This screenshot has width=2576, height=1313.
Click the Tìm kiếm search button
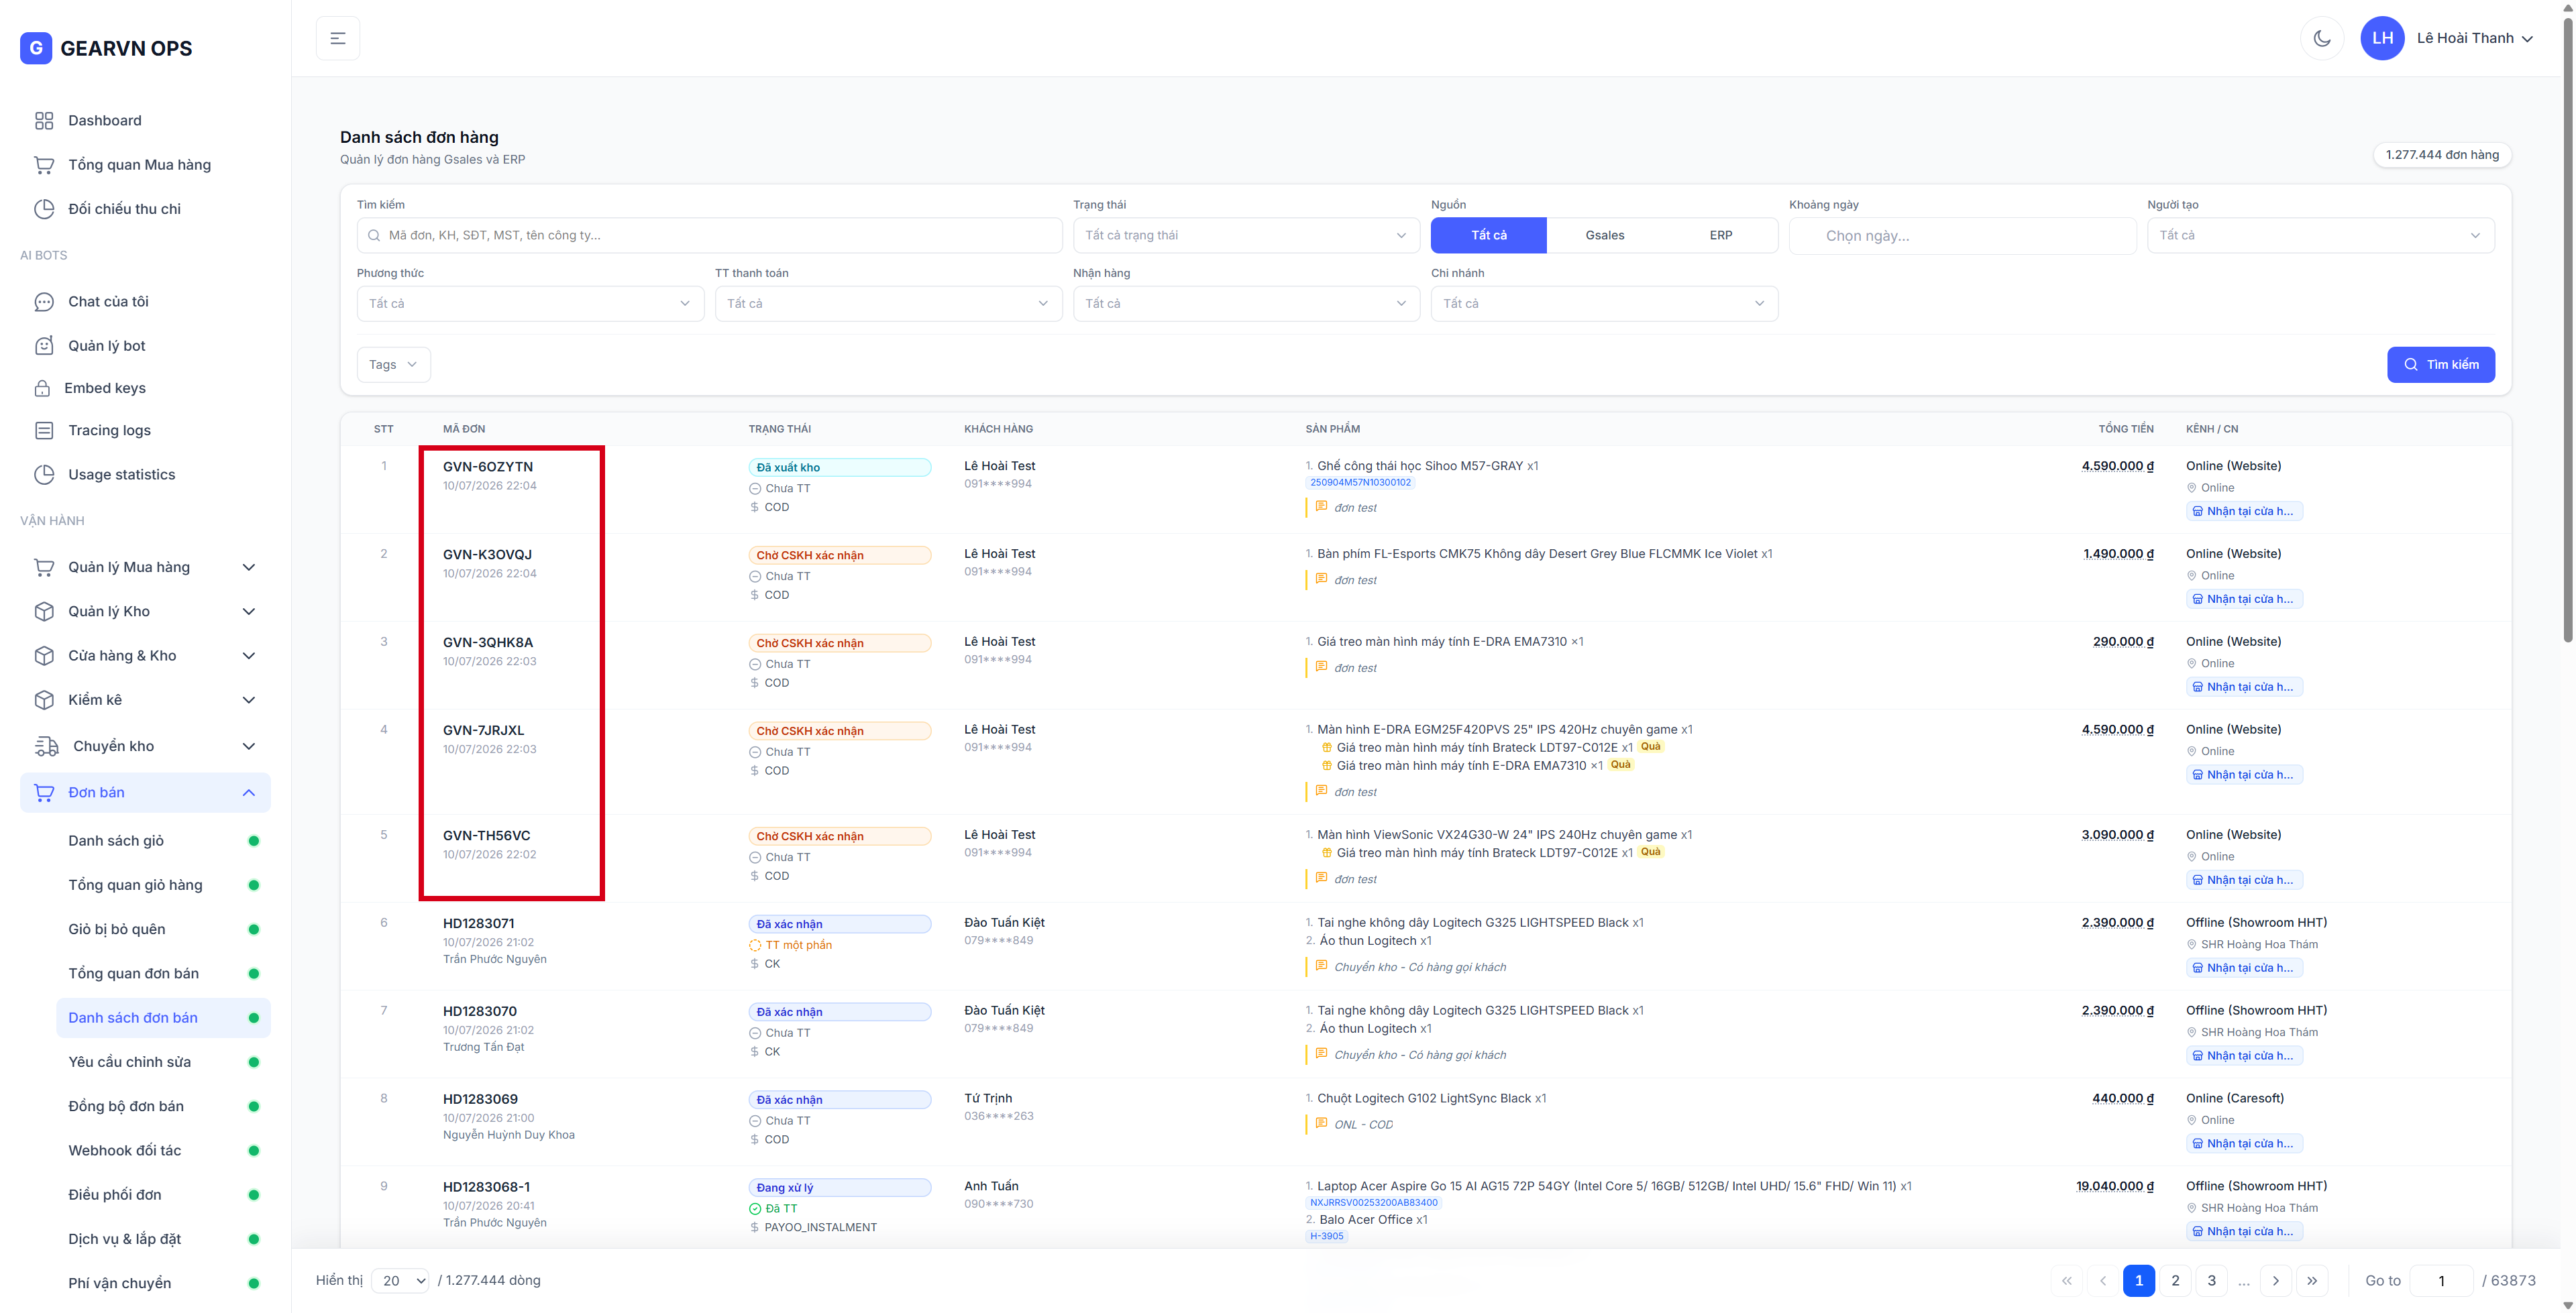2440,365
